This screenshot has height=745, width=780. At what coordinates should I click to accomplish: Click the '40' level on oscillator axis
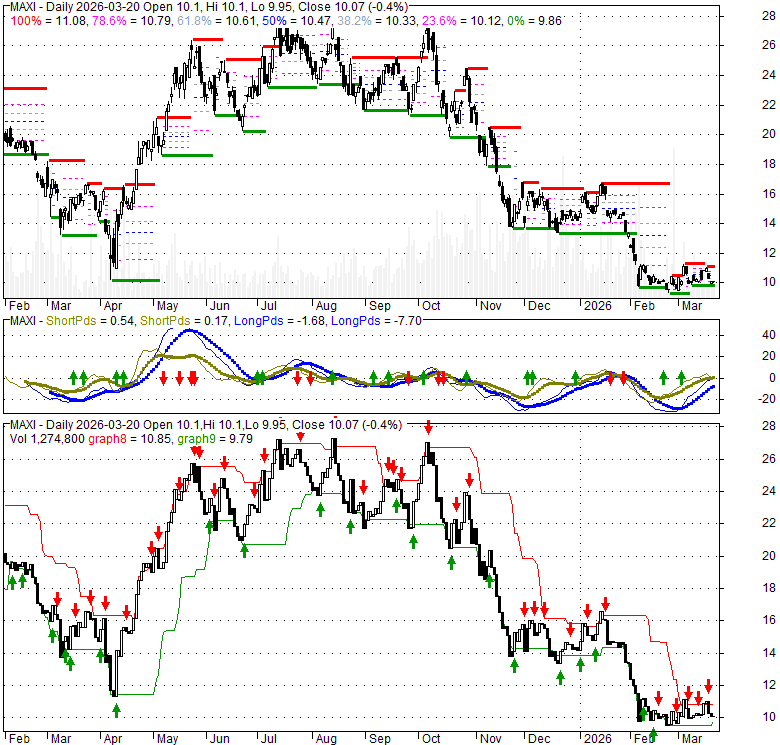pyautogui.click(x=769, y=335)
